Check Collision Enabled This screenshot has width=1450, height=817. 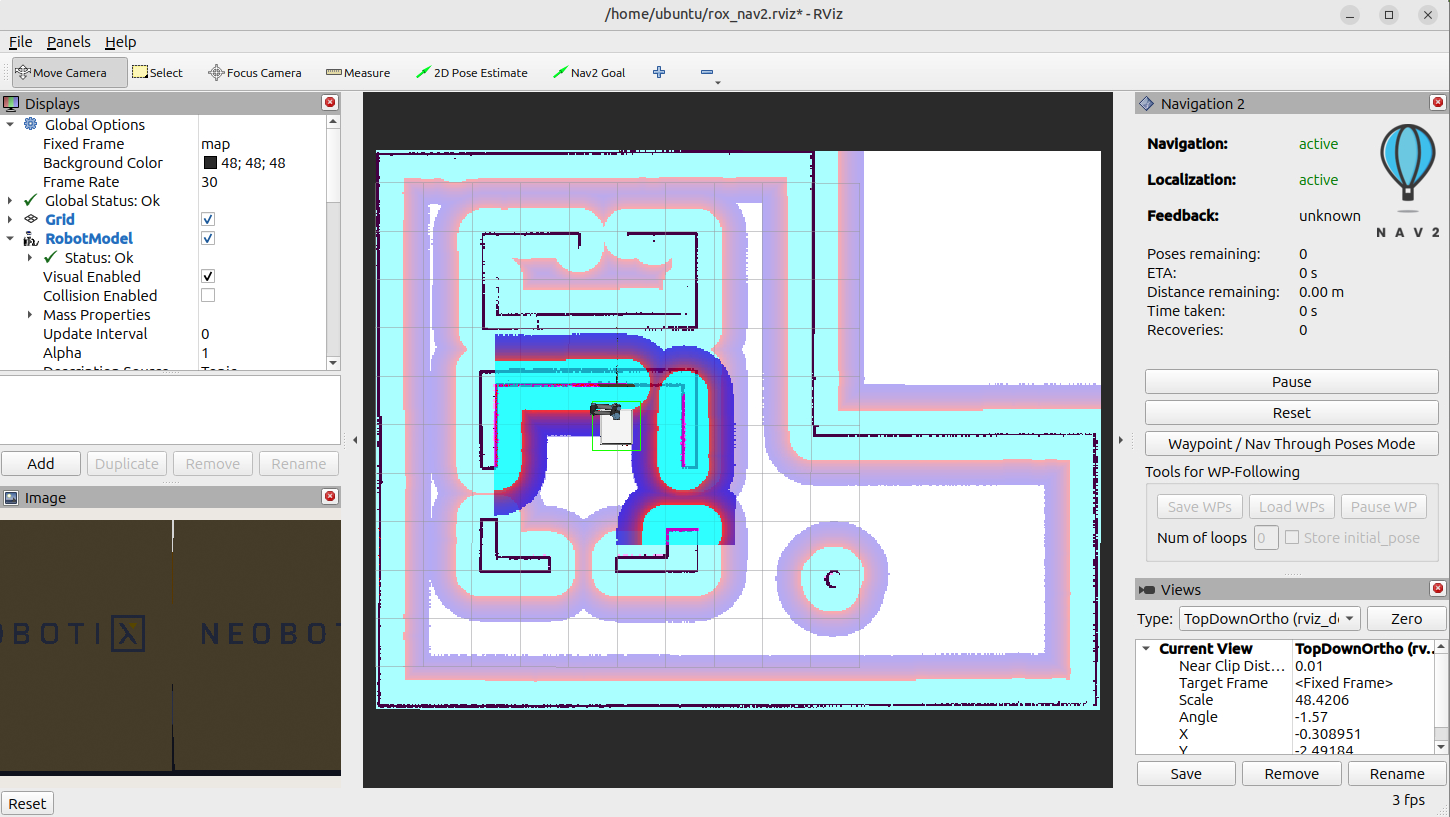[208, 295]
